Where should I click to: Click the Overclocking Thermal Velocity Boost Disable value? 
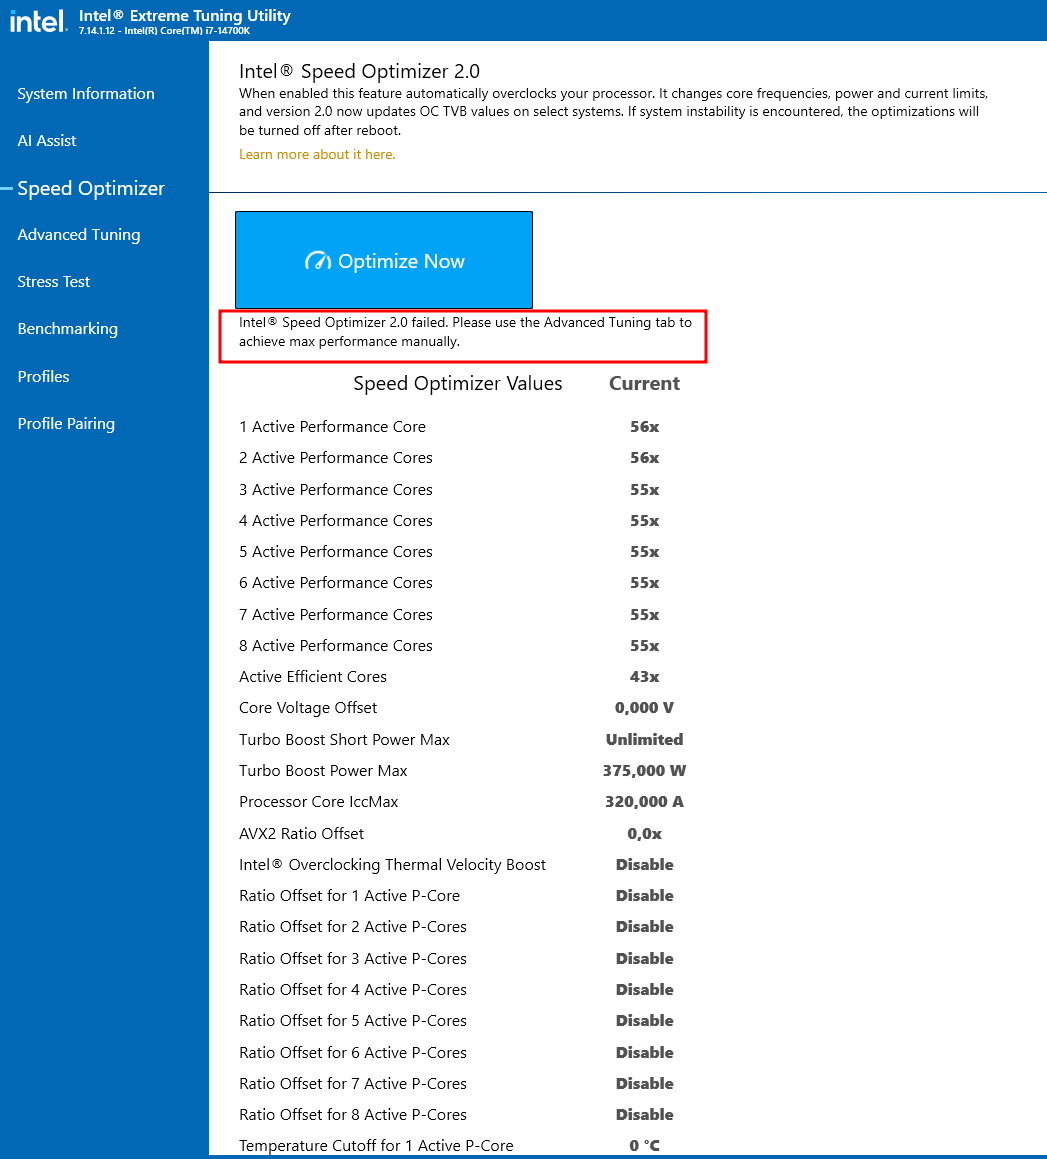(644, 865)
